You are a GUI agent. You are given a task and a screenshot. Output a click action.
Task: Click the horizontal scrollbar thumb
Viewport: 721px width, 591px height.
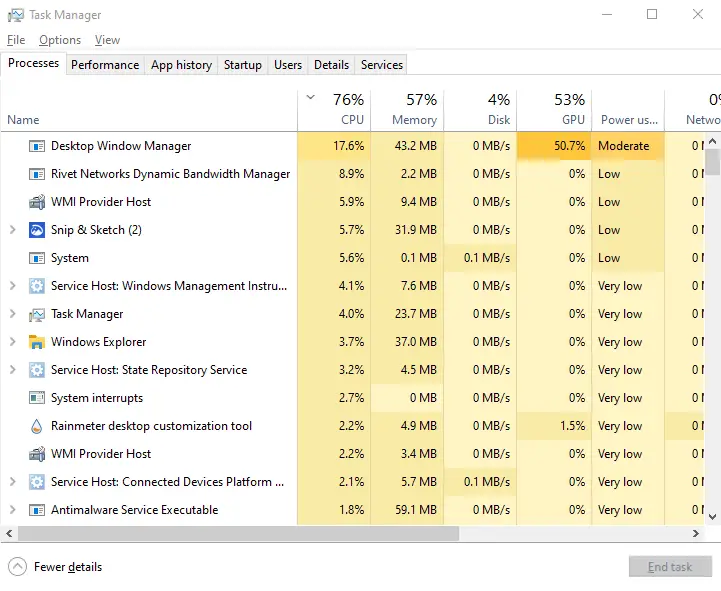(238, 534)
